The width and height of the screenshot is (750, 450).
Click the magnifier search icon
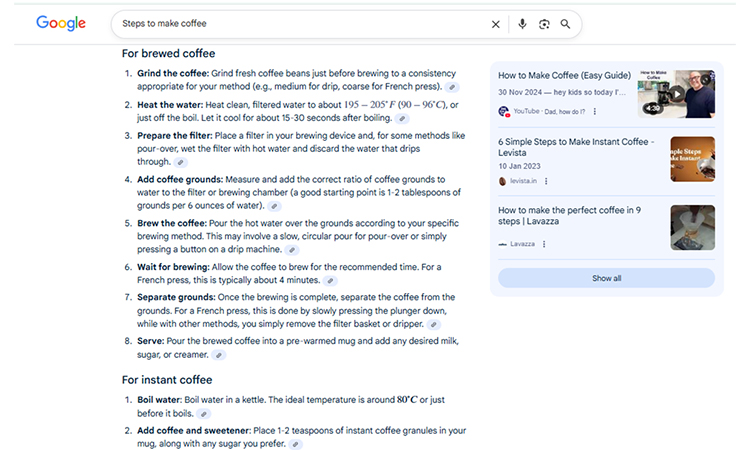[x=566, y=24]
